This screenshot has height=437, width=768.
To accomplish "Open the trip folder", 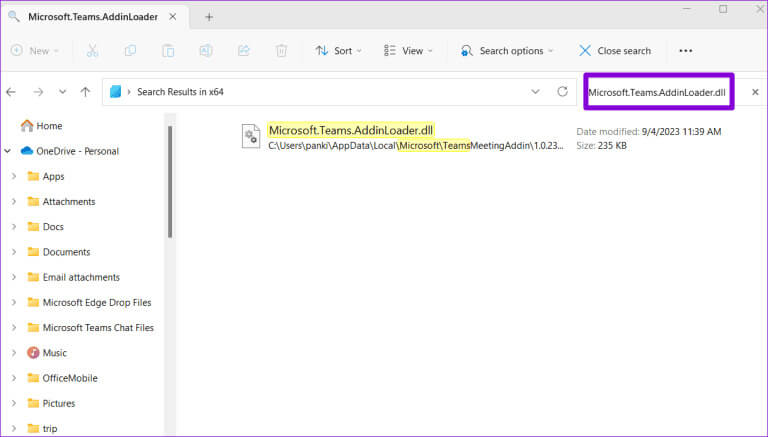I will [x=42, y=429].
